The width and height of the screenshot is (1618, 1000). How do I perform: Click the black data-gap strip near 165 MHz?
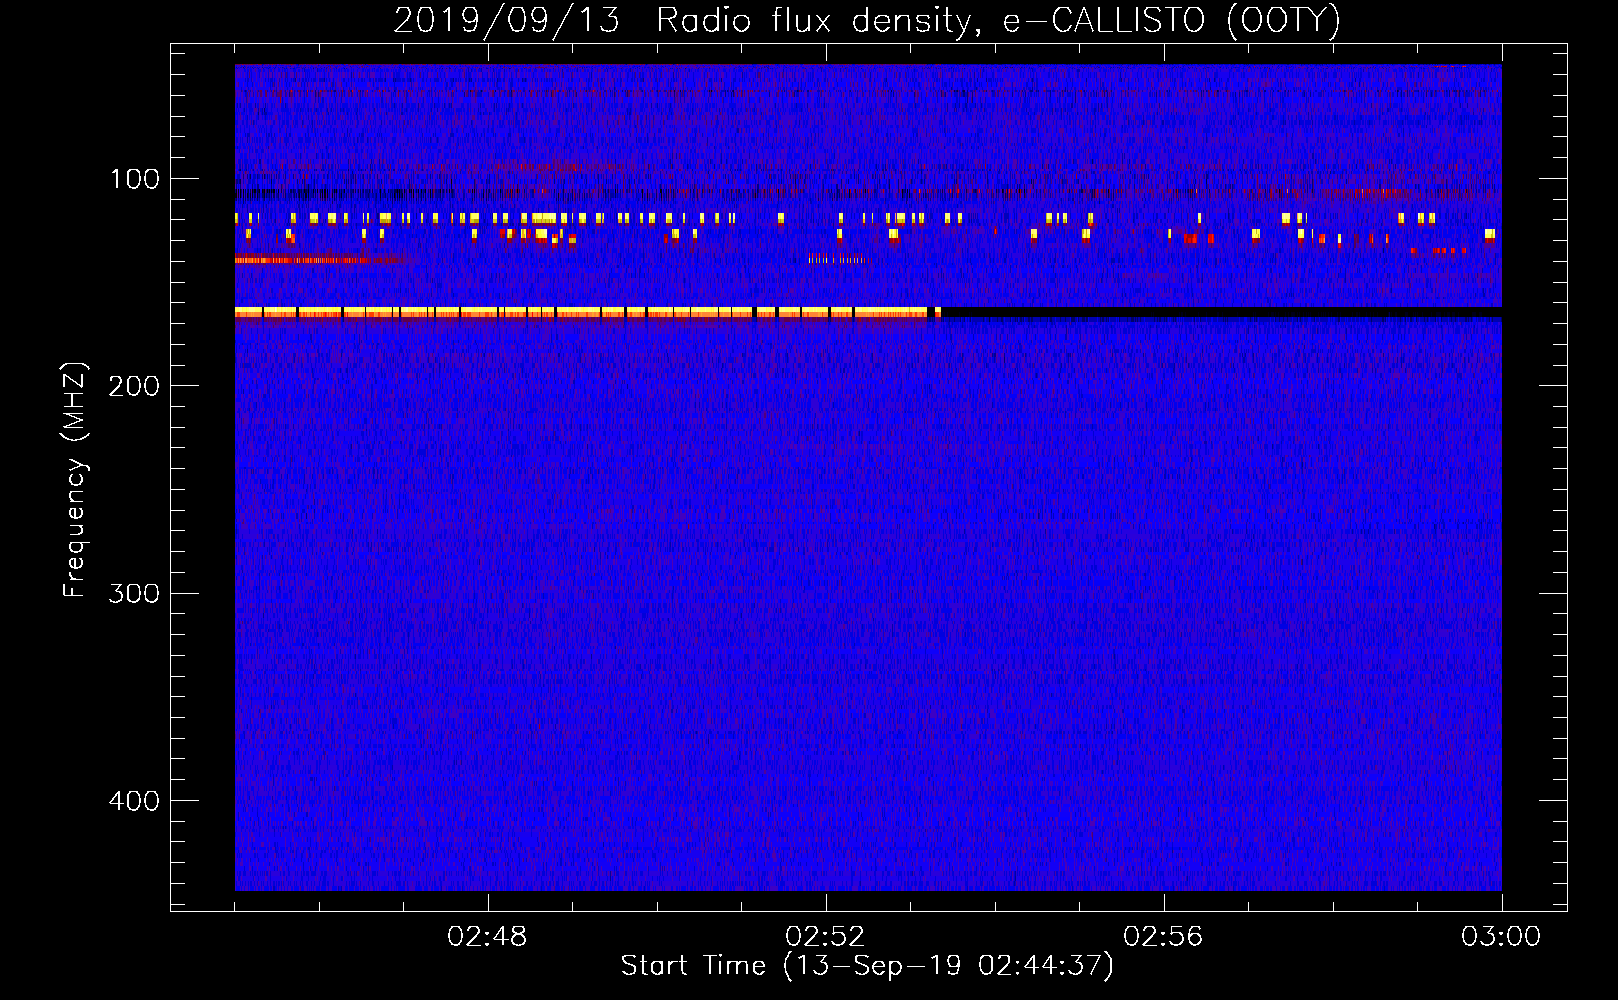tap(1222, 313)
